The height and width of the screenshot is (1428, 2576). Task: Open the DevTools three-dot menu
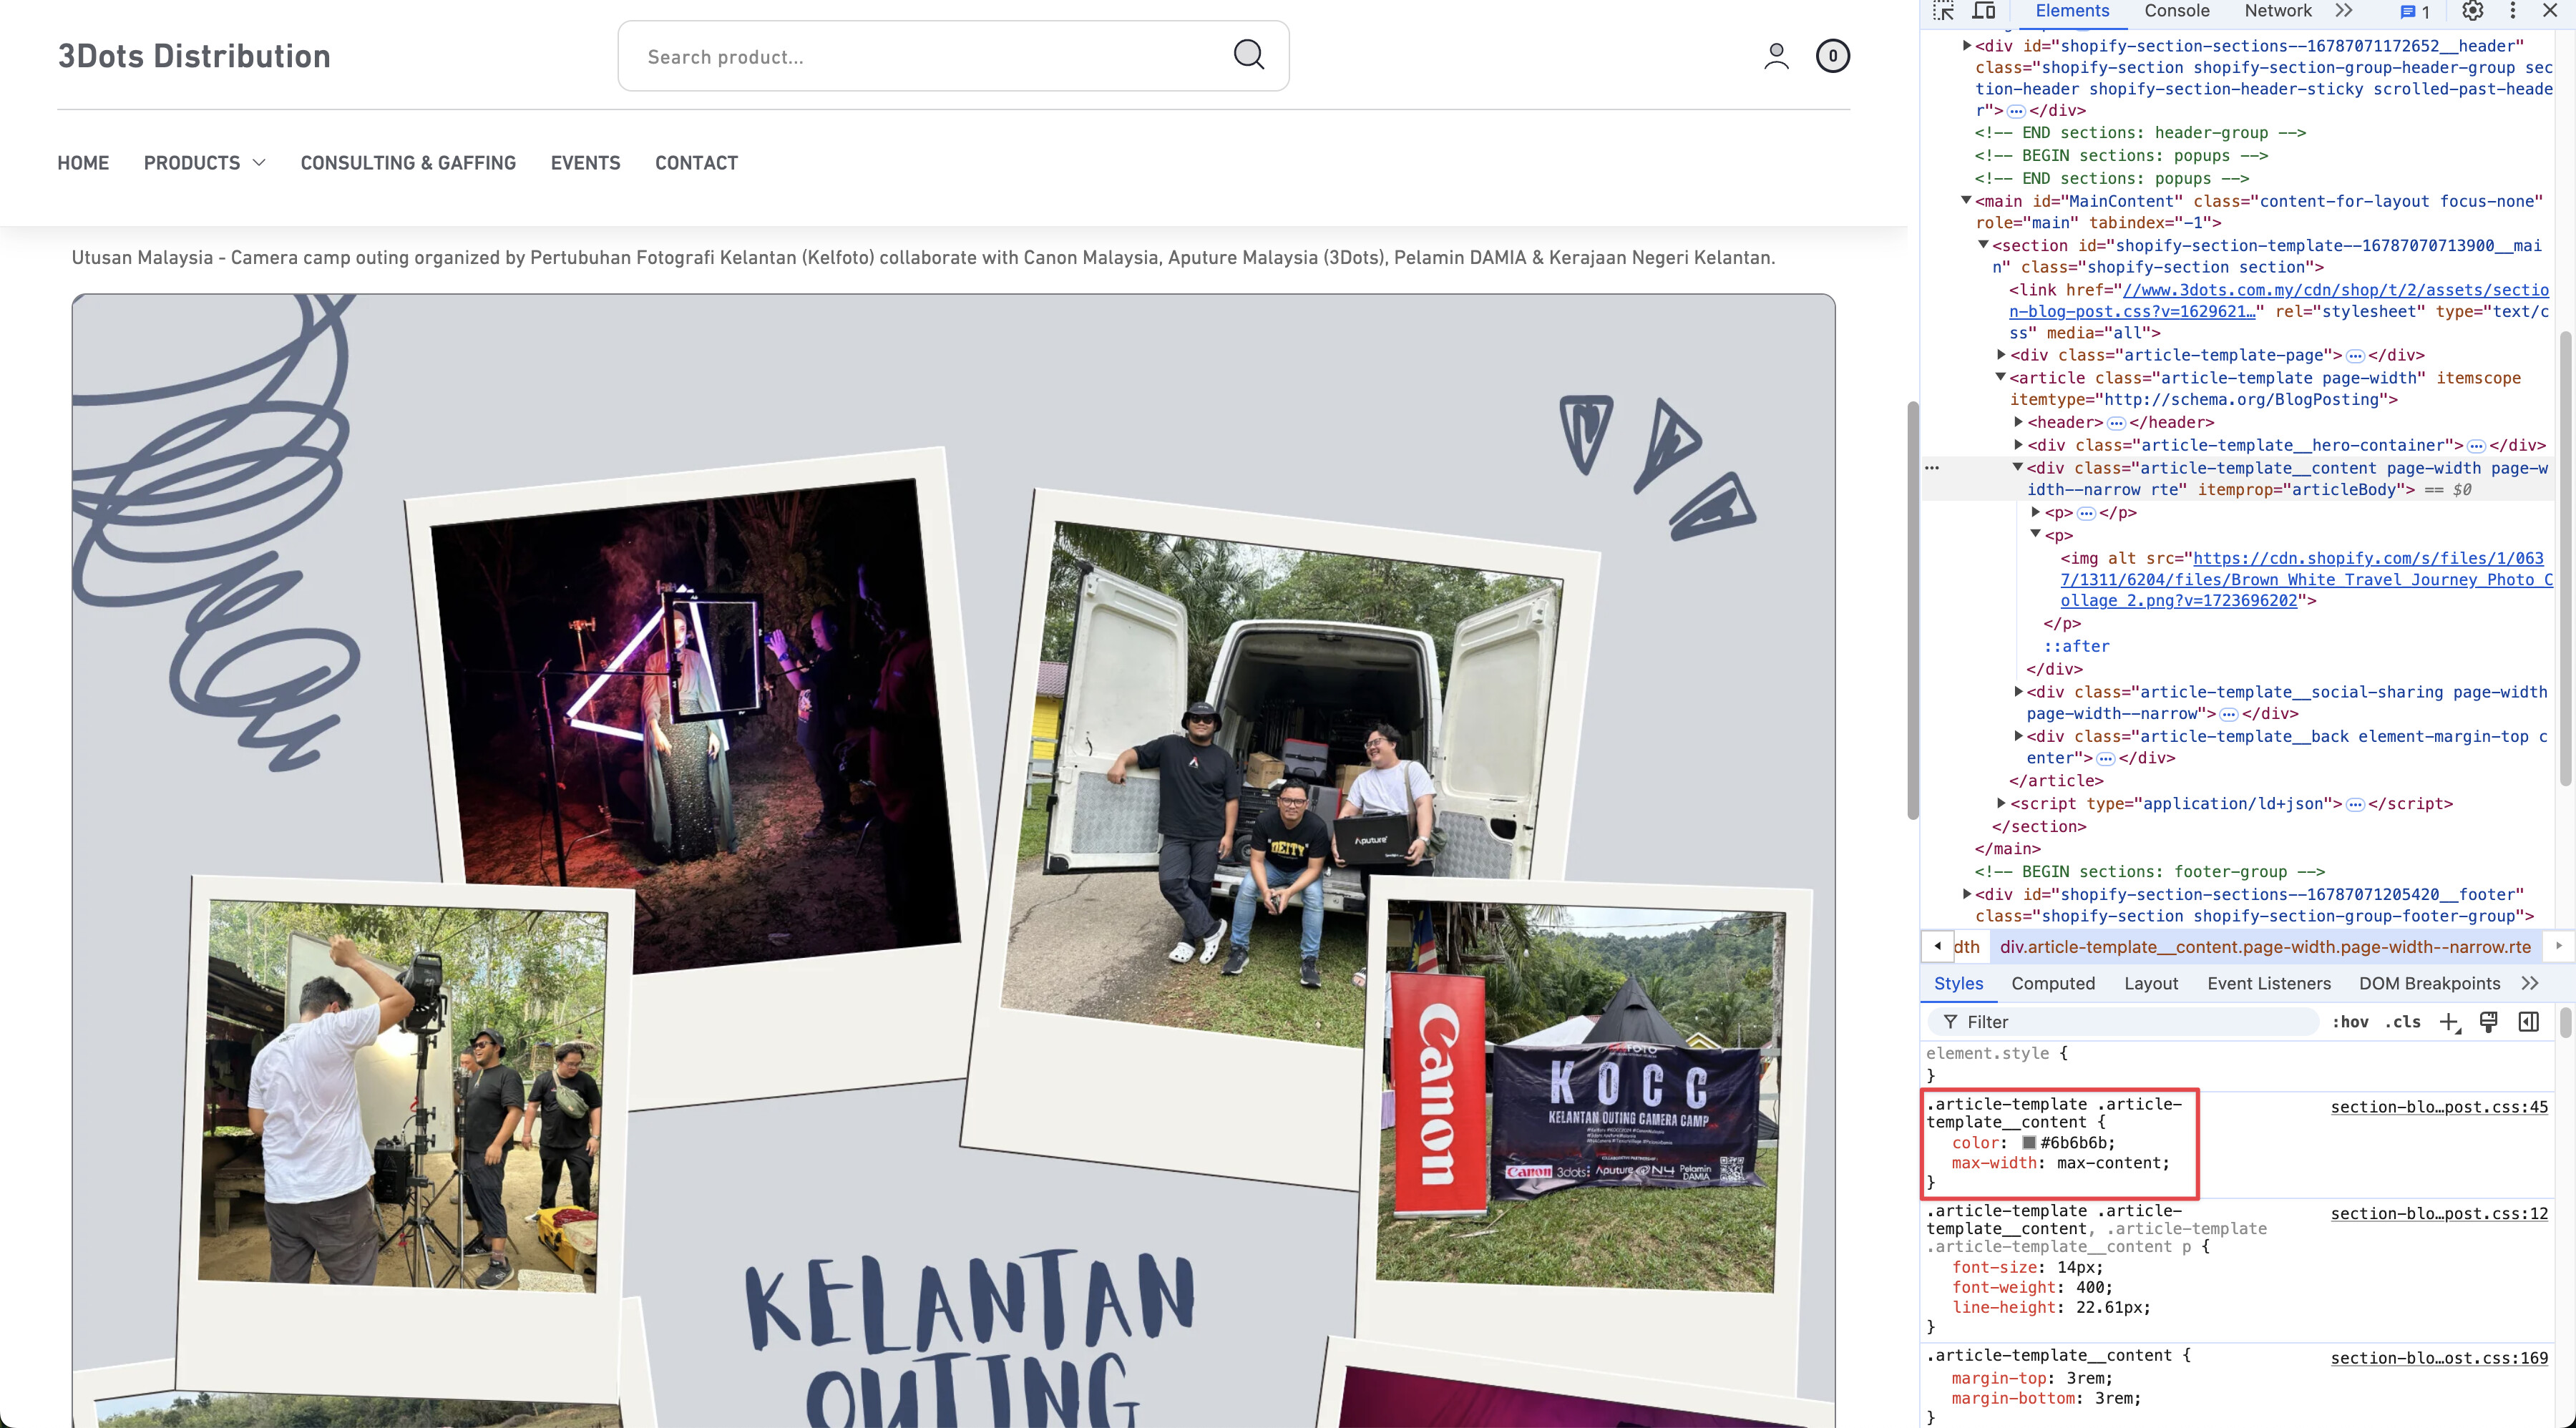pos(2513,11)
